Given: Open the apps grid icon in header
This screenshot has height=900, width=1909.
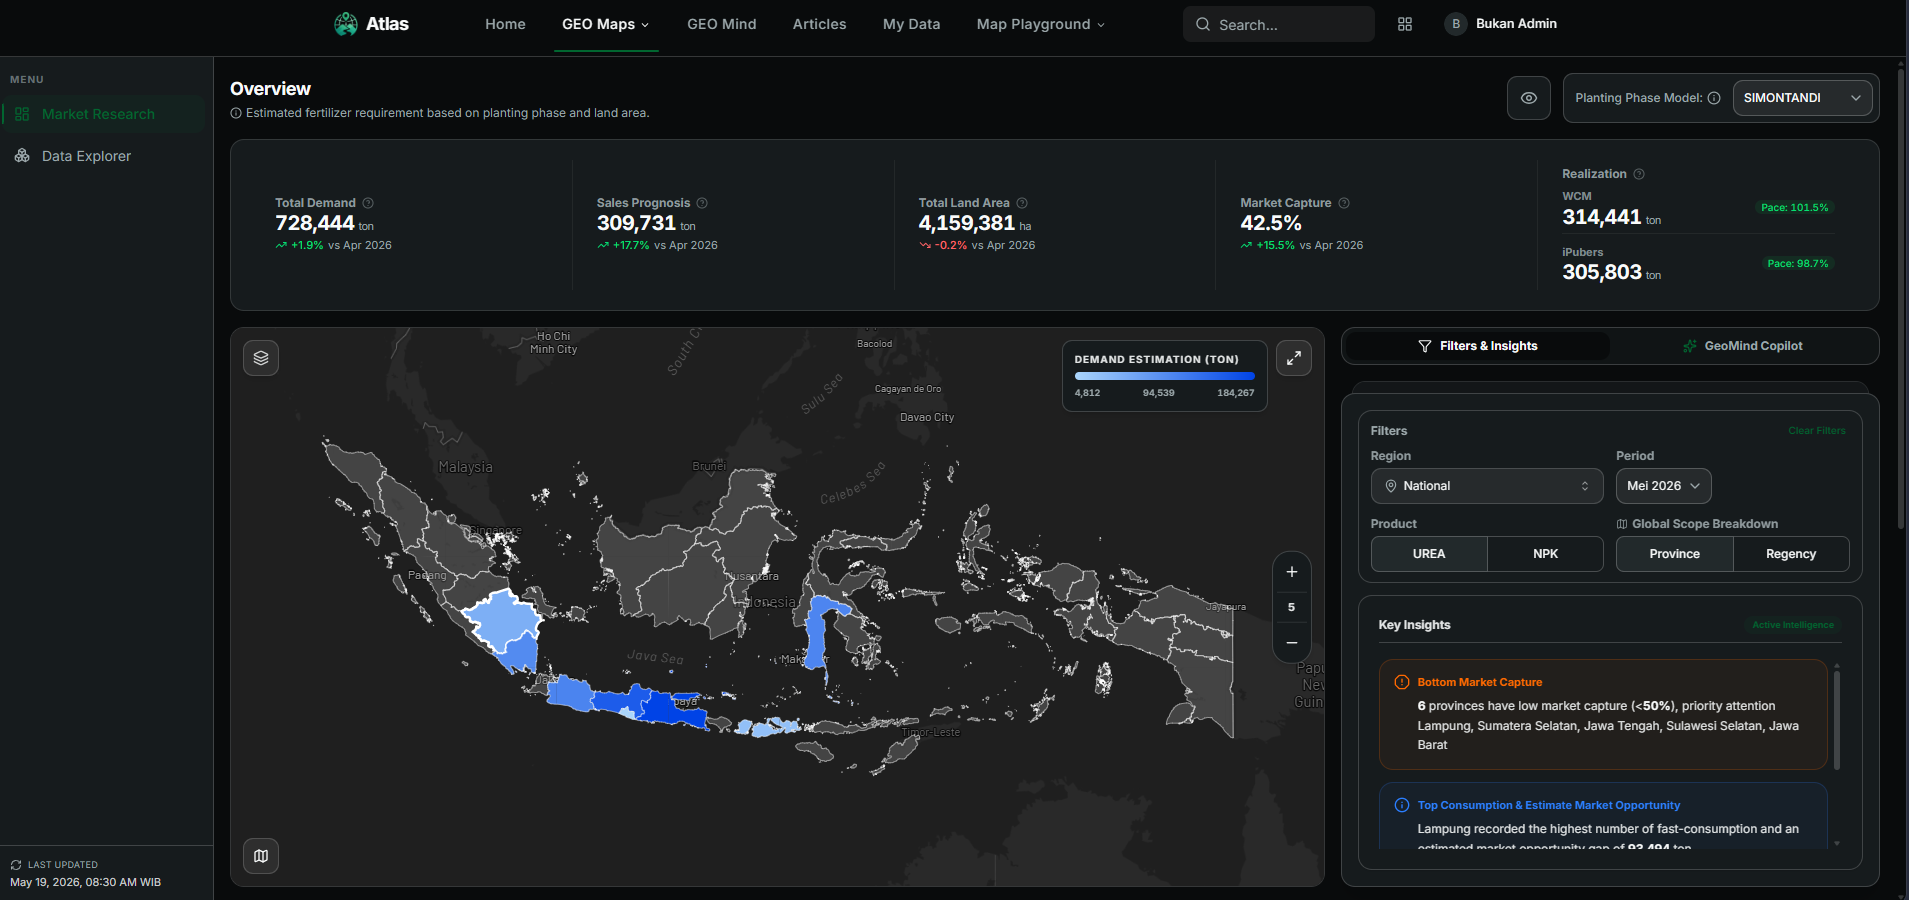Looking at the screenshot, I should coord(1405,24).
